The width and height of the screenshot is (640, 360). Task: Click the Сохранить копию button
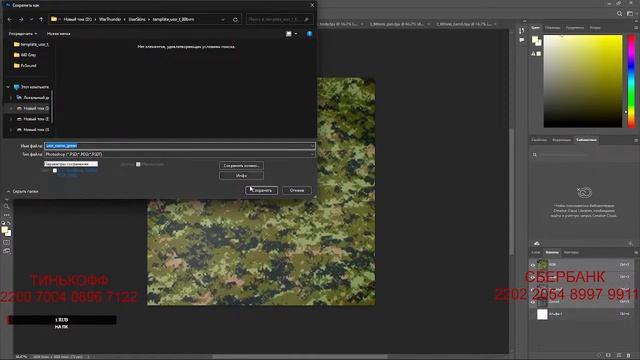[x=241, y=166]
